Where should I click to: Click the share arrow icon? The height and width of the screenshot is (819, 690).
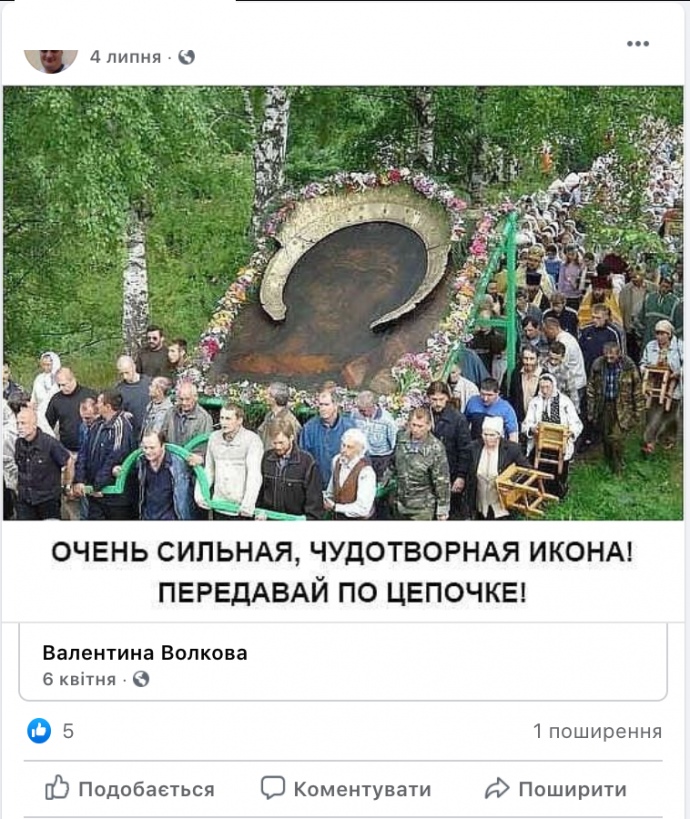coord(497,788)
